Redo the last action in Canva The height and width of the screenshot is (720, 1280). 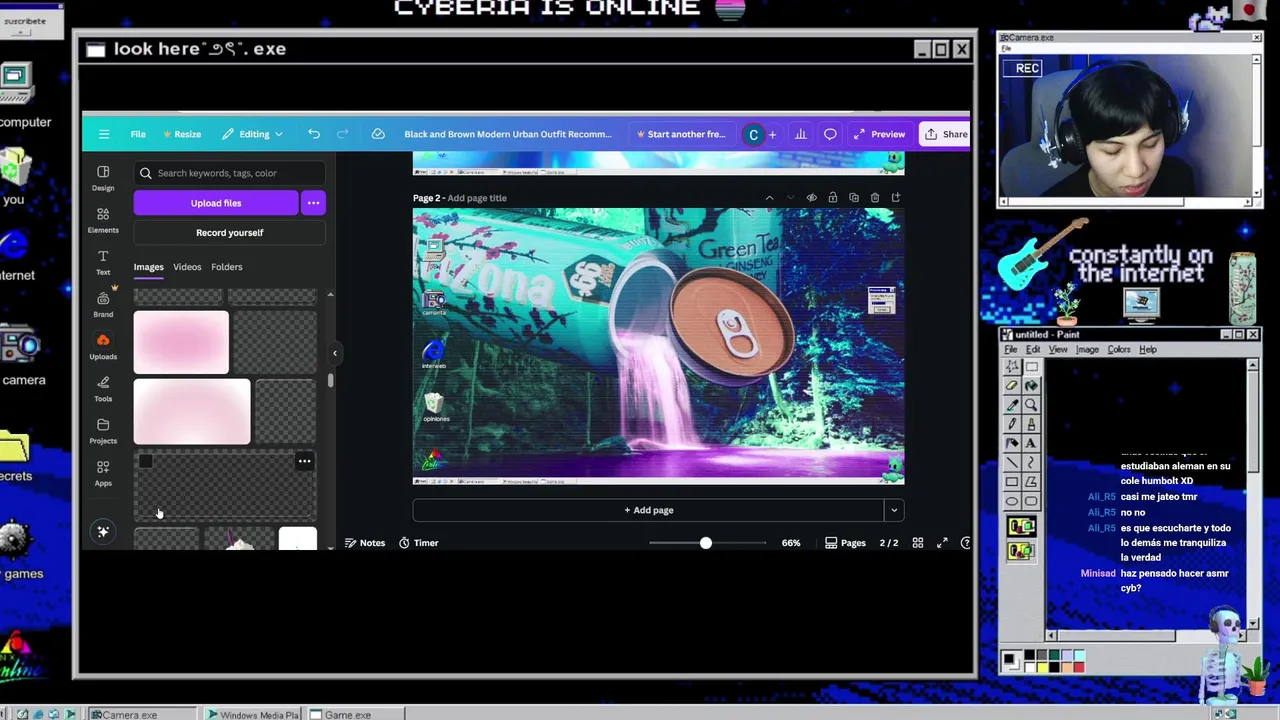pyautogui.click(x=343, y=134)
